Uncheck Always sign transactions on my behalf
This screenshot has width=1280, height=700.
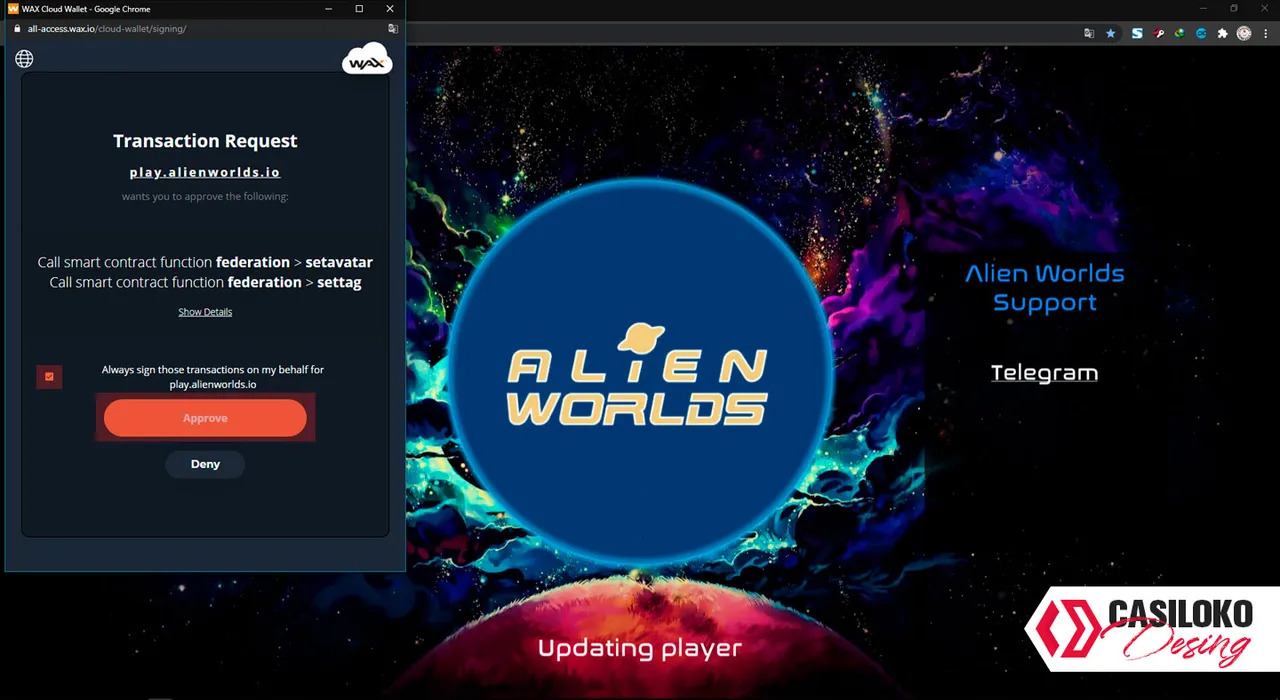coord(49,377)
